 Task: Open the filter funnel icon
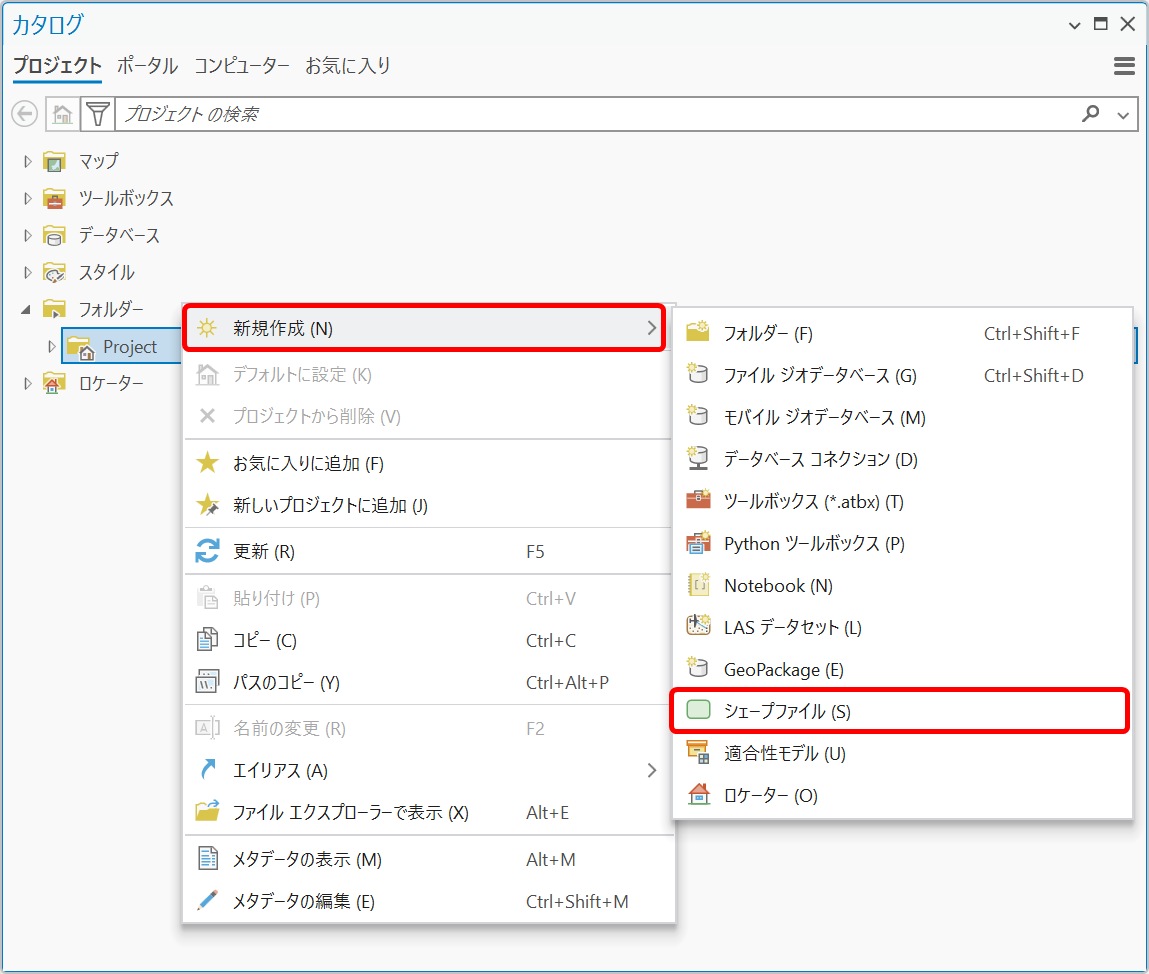click(x=97, y=114)
